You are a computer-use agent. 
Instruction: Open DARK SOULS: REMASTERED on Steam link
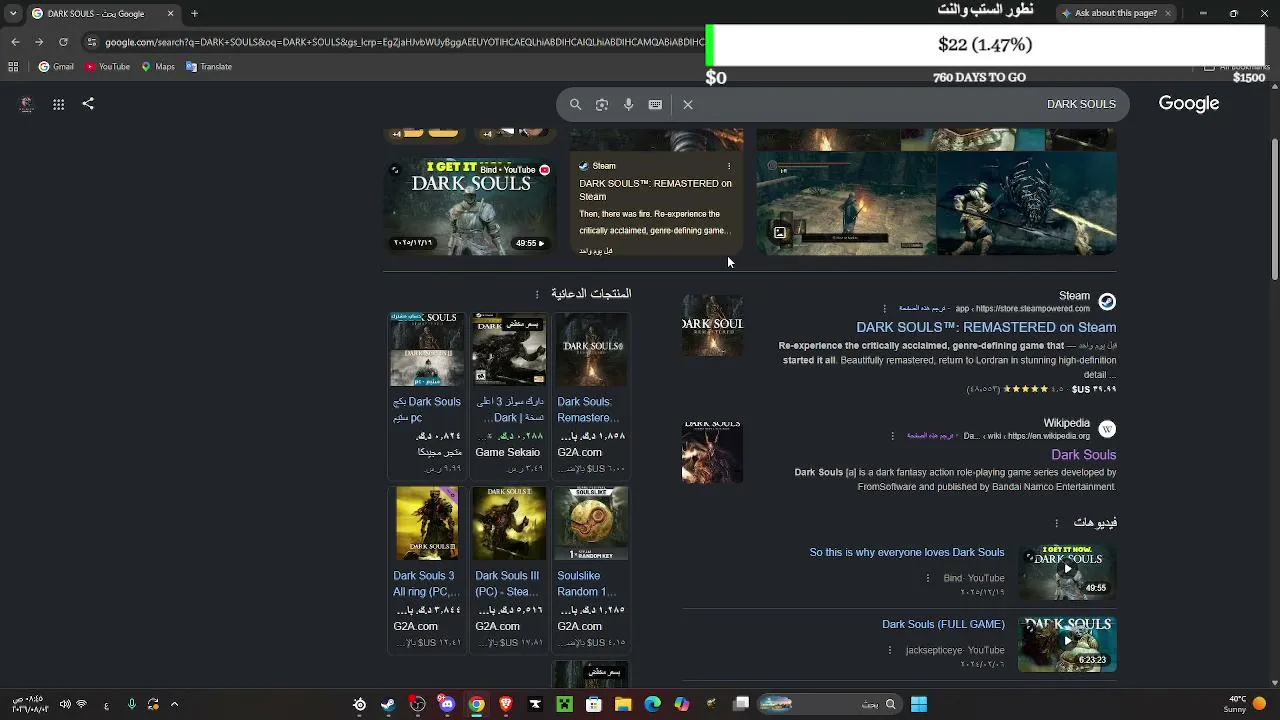[986, 327]
